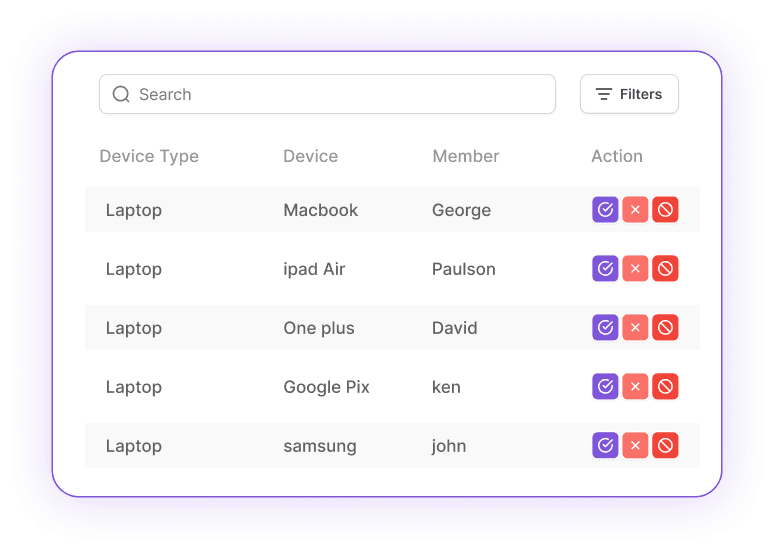Select the Macbook row for George
Screen dimensions: 774x551
[x=320, y=210]
